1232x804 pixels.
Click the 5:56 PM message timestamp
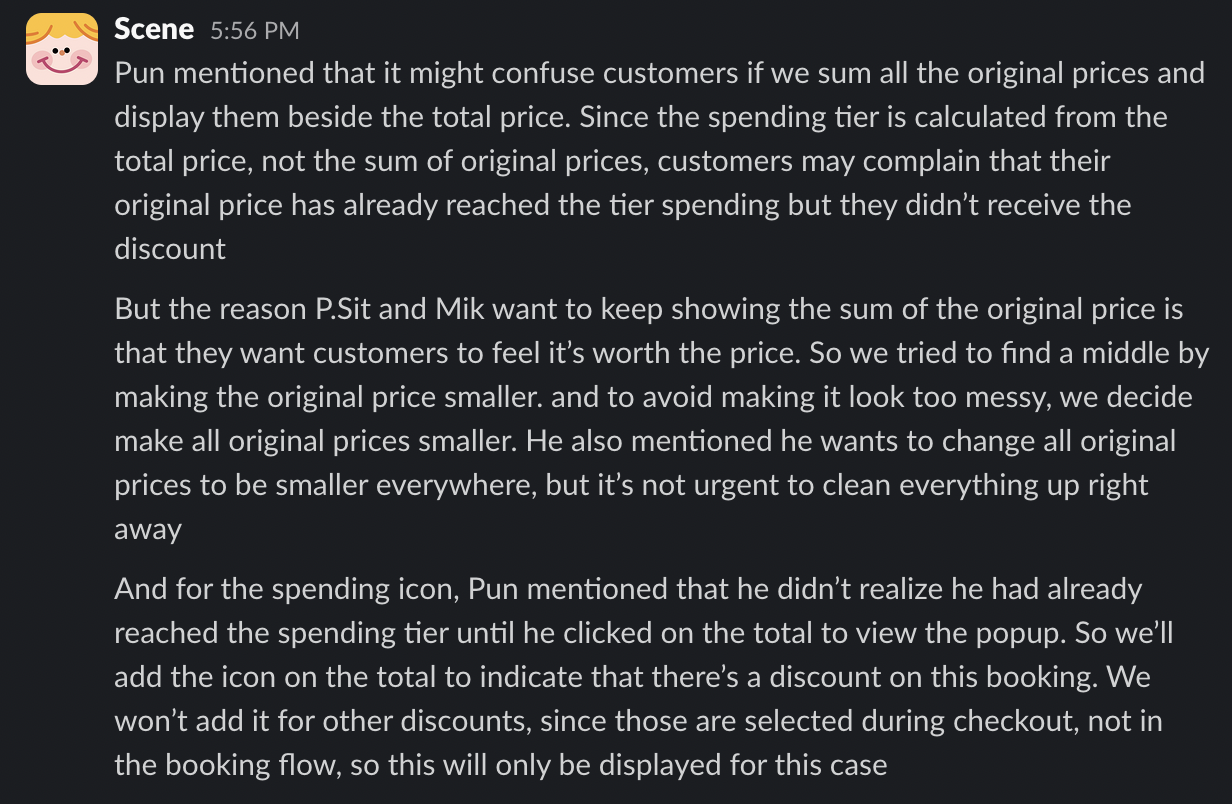(x=254, y=31)
